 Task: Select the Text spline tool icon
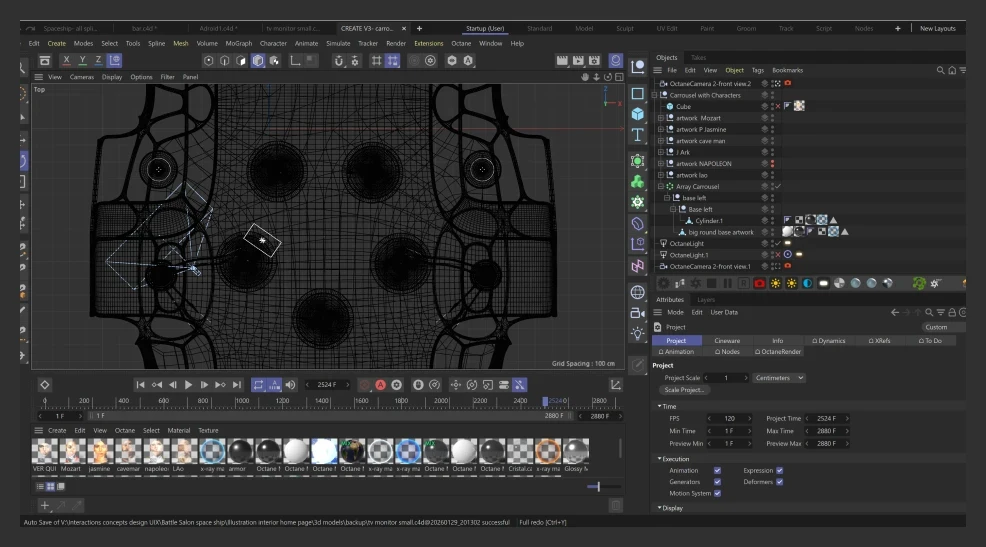tap(637, 135)
